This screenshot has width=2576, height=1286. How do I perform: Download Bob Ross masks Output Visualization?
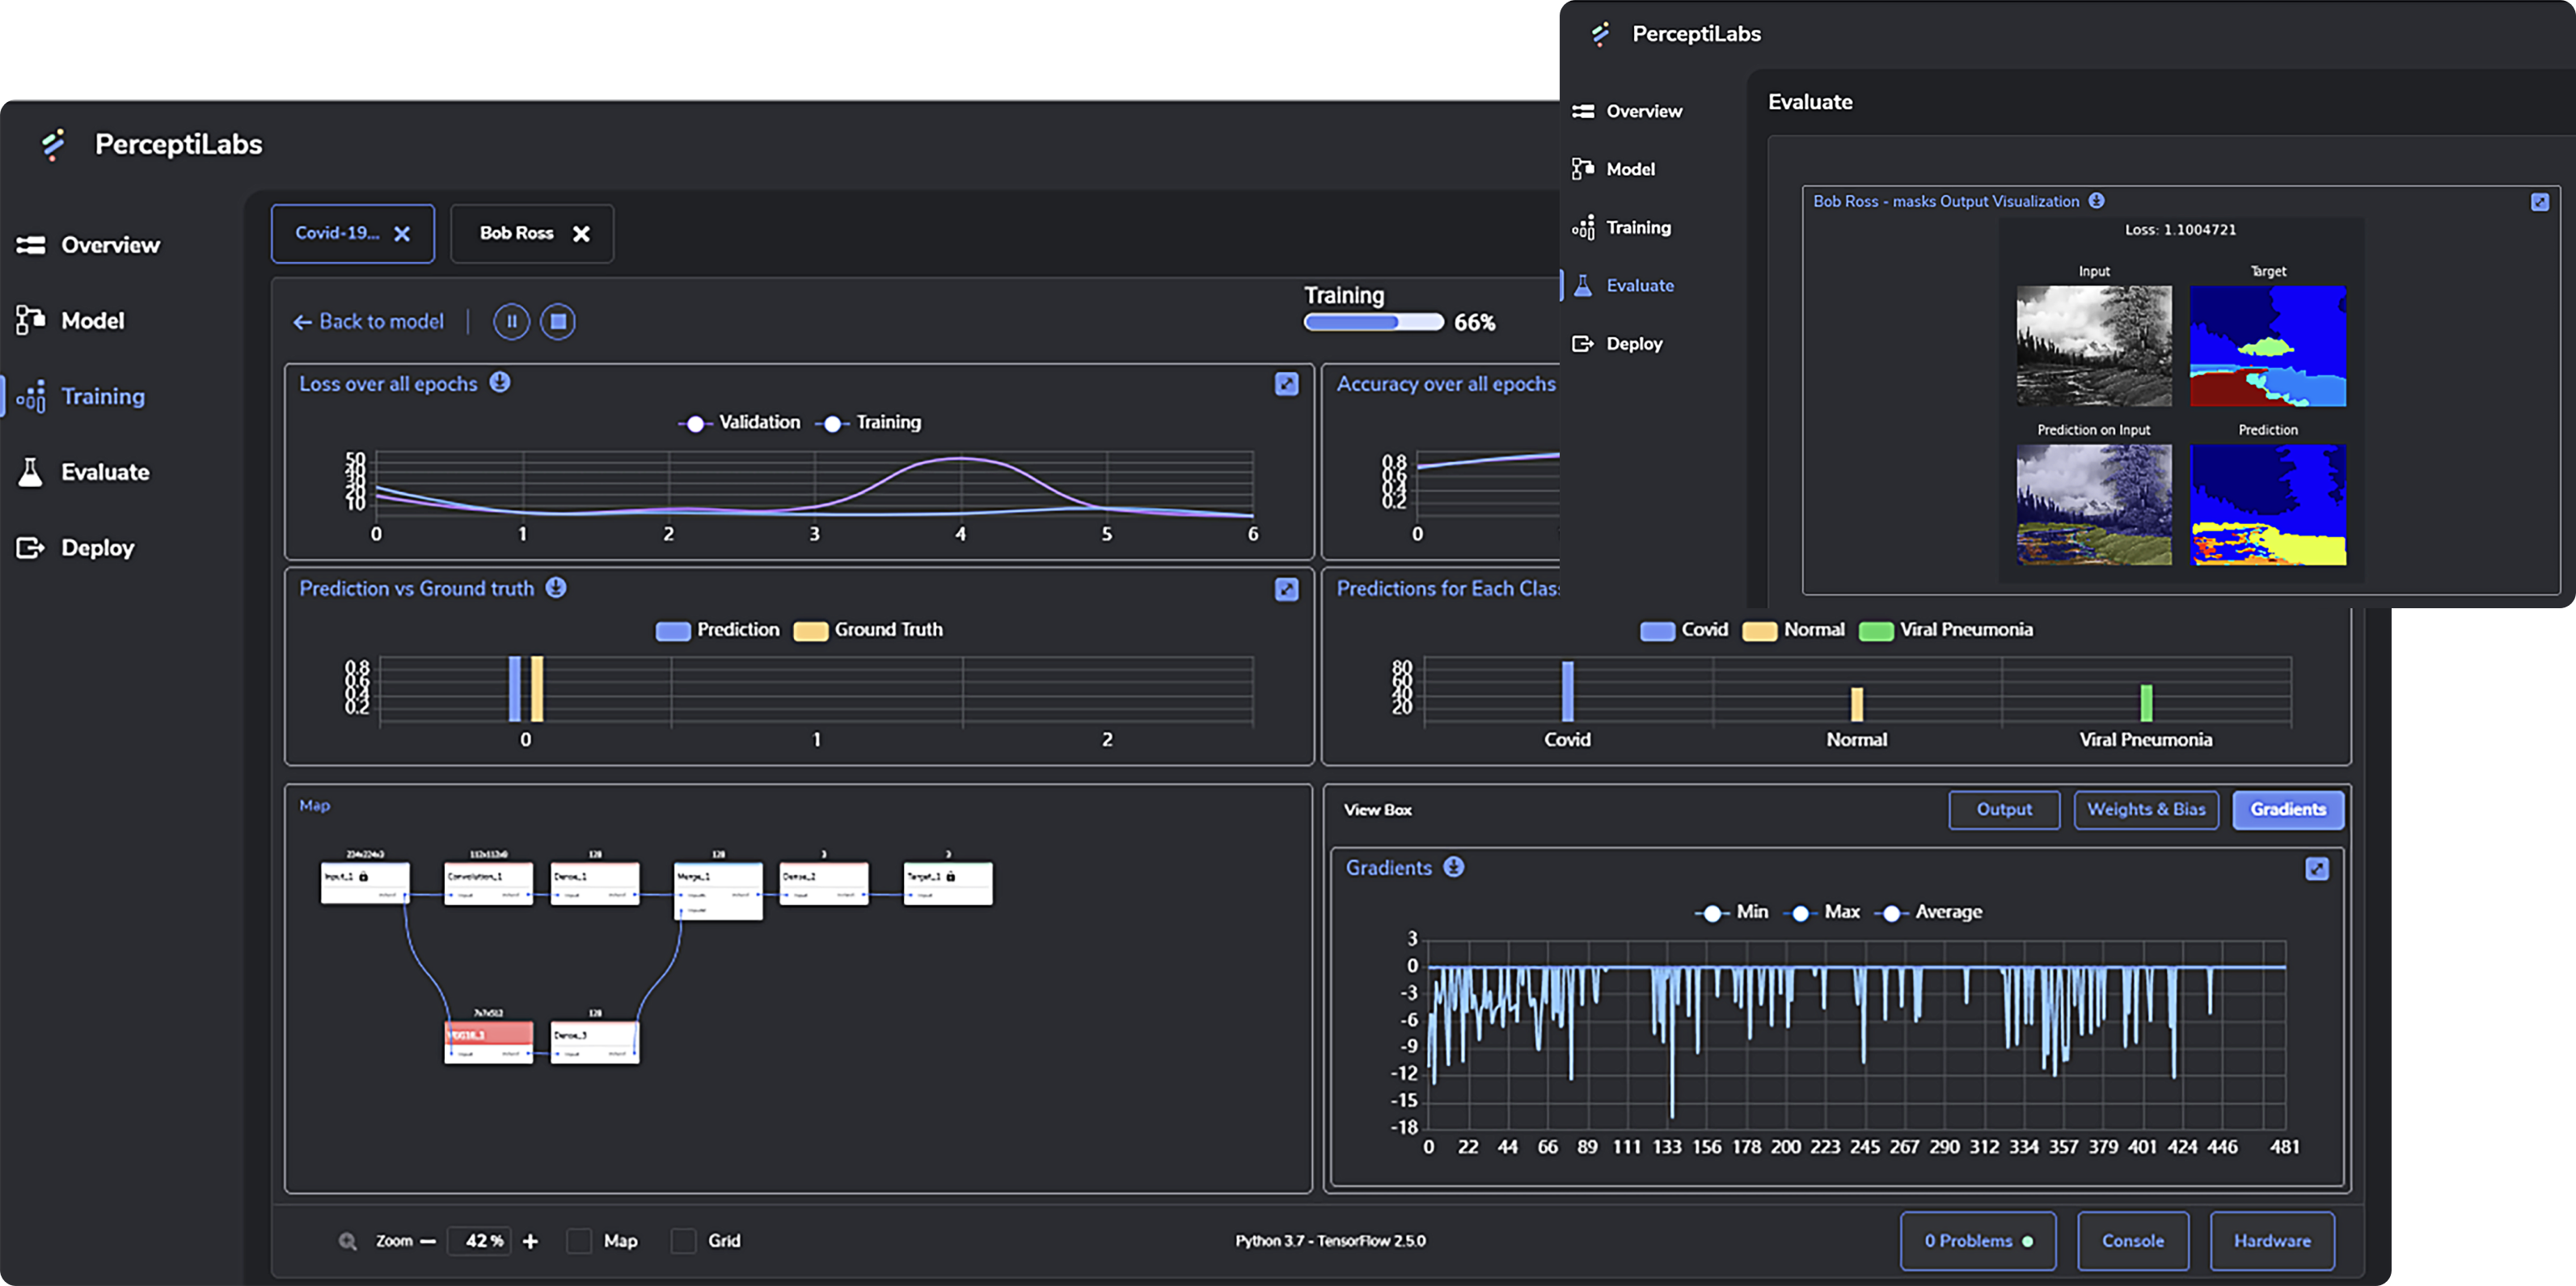[x=2097, y=201]
